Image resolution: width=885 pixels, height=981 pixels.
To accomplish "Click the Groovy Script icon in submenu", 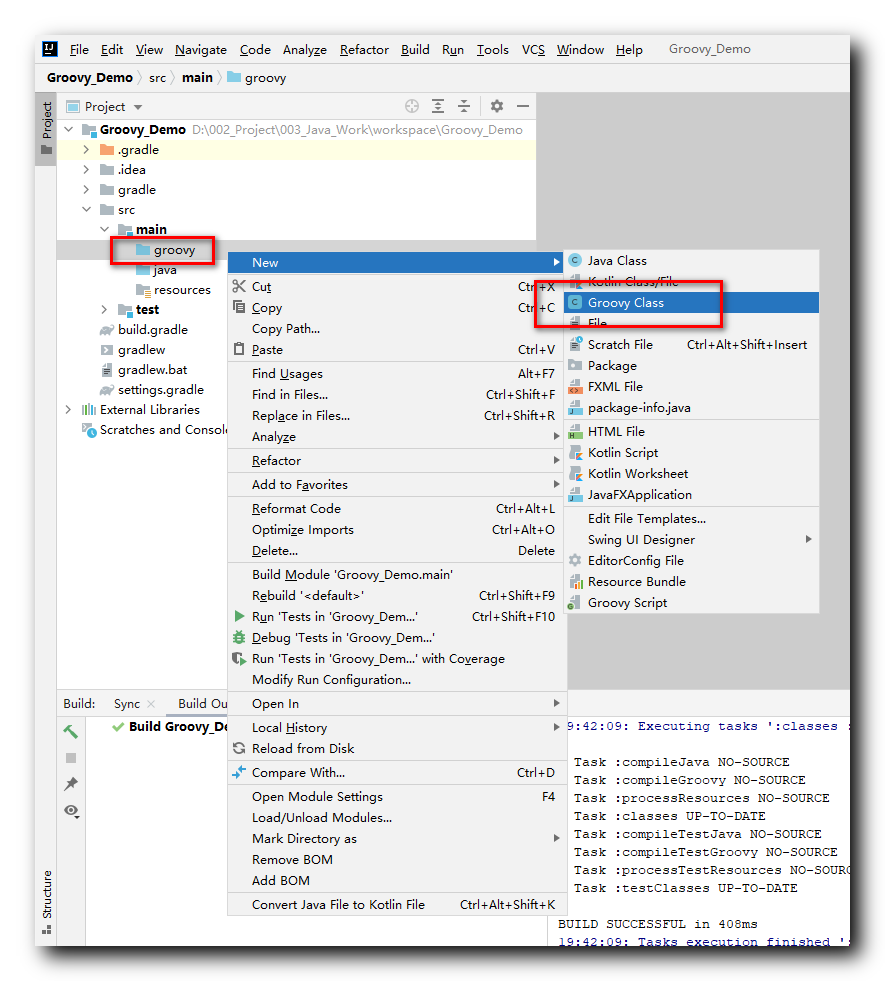I will pos(575,602).
